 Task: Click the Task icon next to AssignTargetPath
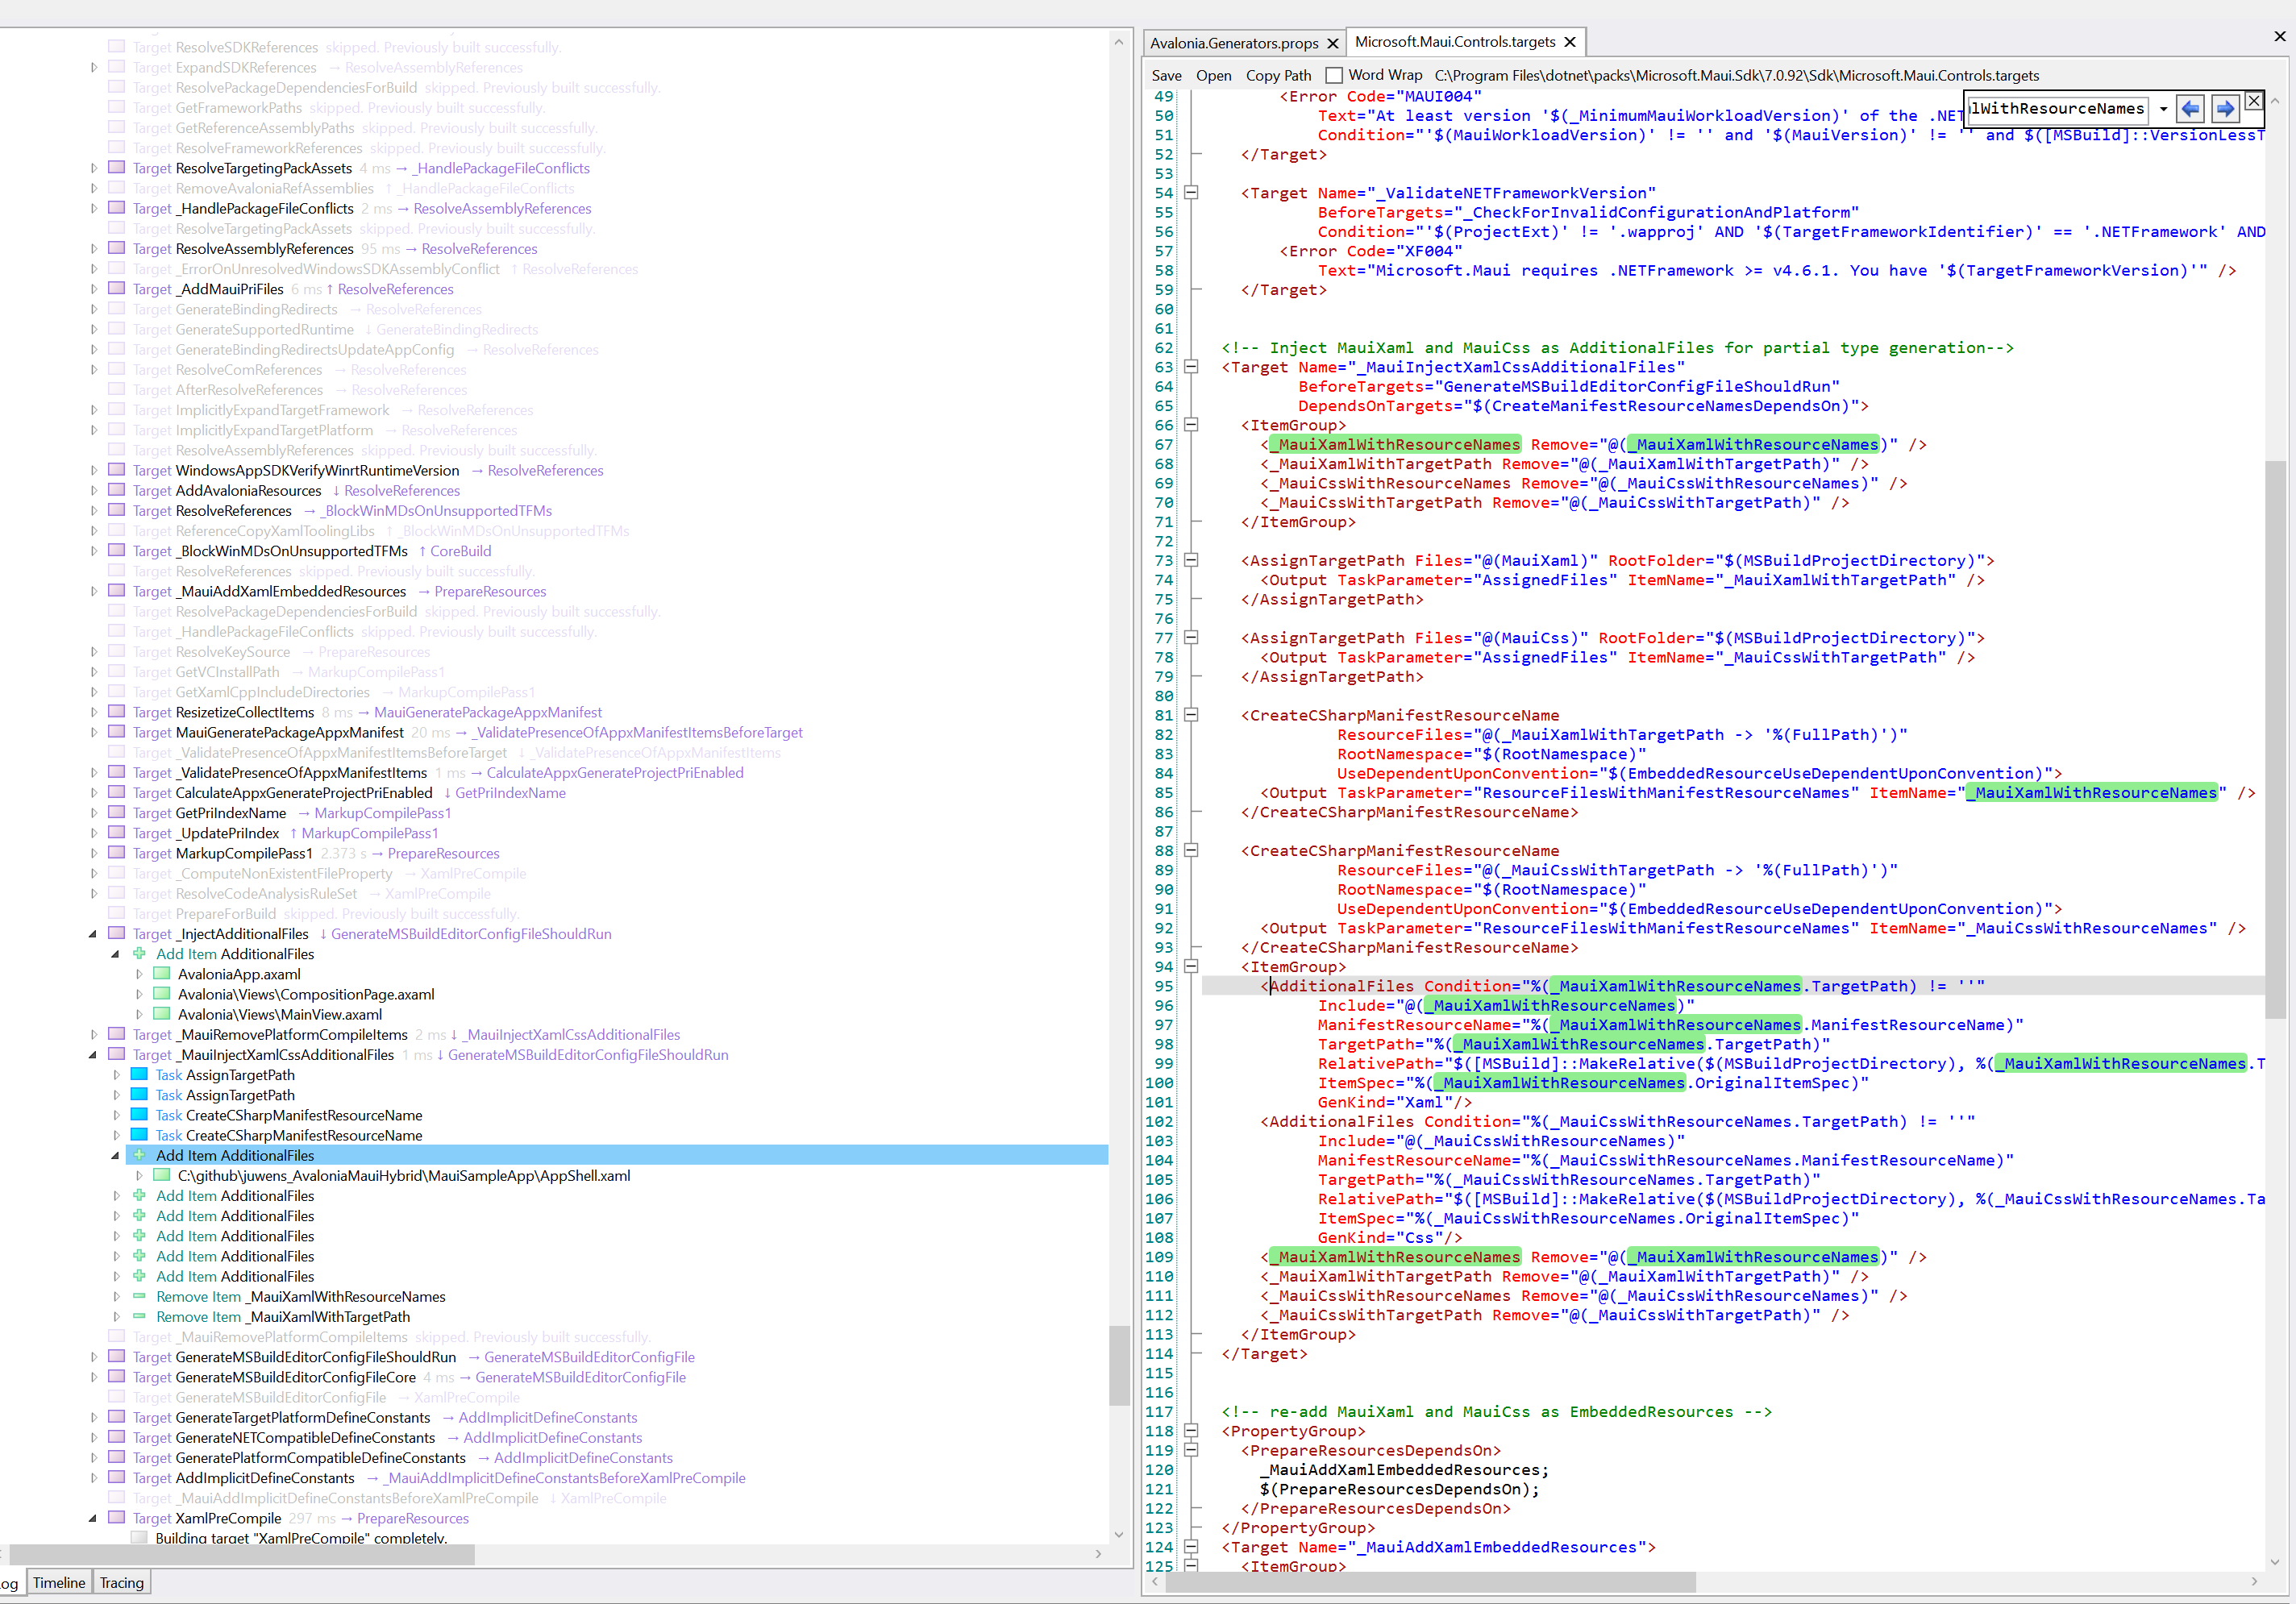coord(139,1074)
